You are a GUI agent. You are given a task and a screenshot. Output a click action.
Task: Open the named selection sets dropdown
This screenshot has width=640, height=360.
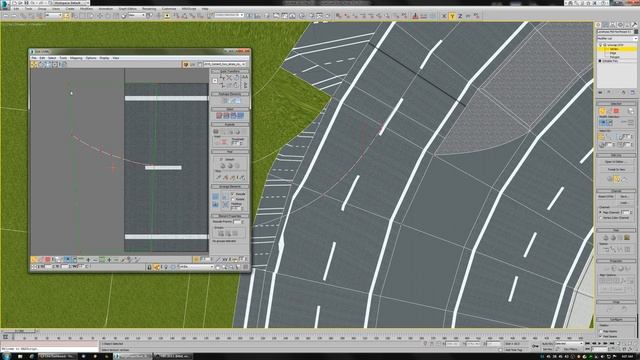click(x=229, y=16)
